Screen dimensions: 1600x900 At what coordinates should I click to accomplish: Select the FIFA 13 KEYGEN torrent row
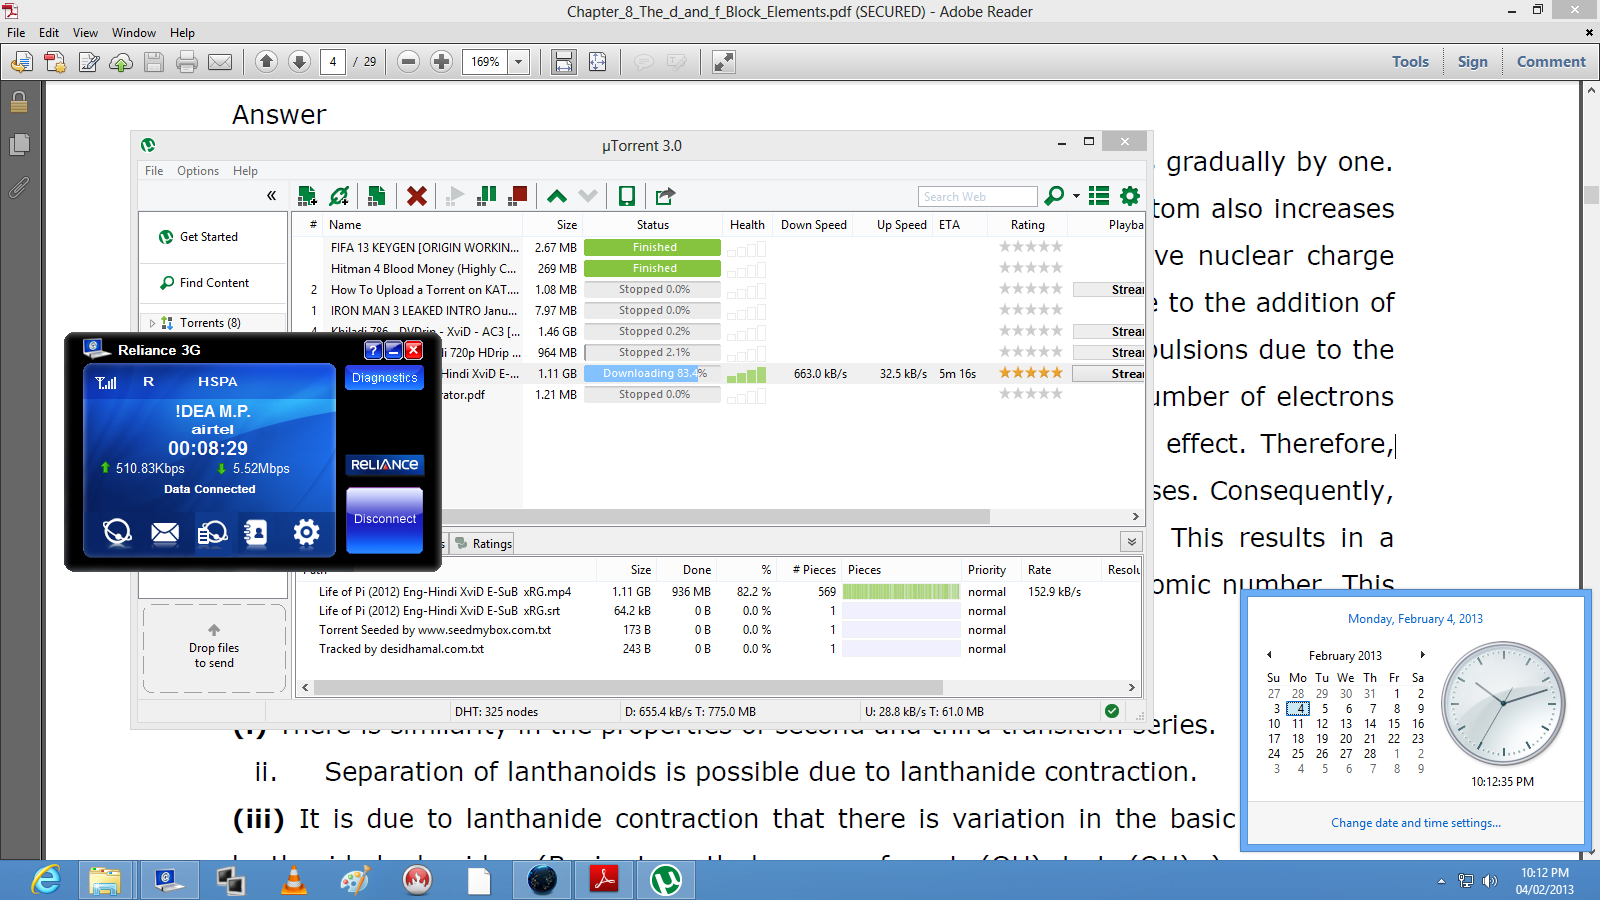pyautogui.click(x=717, y=247)
